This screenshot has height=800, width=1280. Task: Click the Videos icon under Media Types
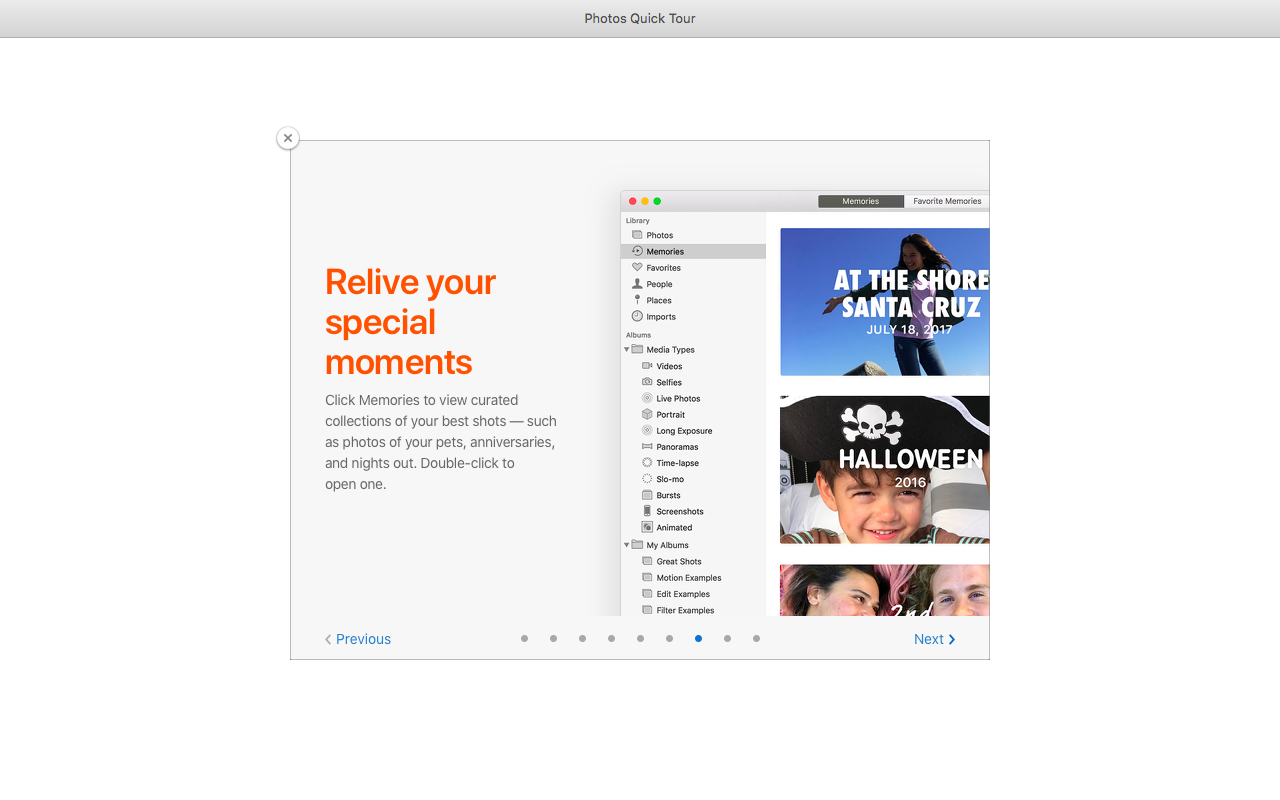point(647,366)
